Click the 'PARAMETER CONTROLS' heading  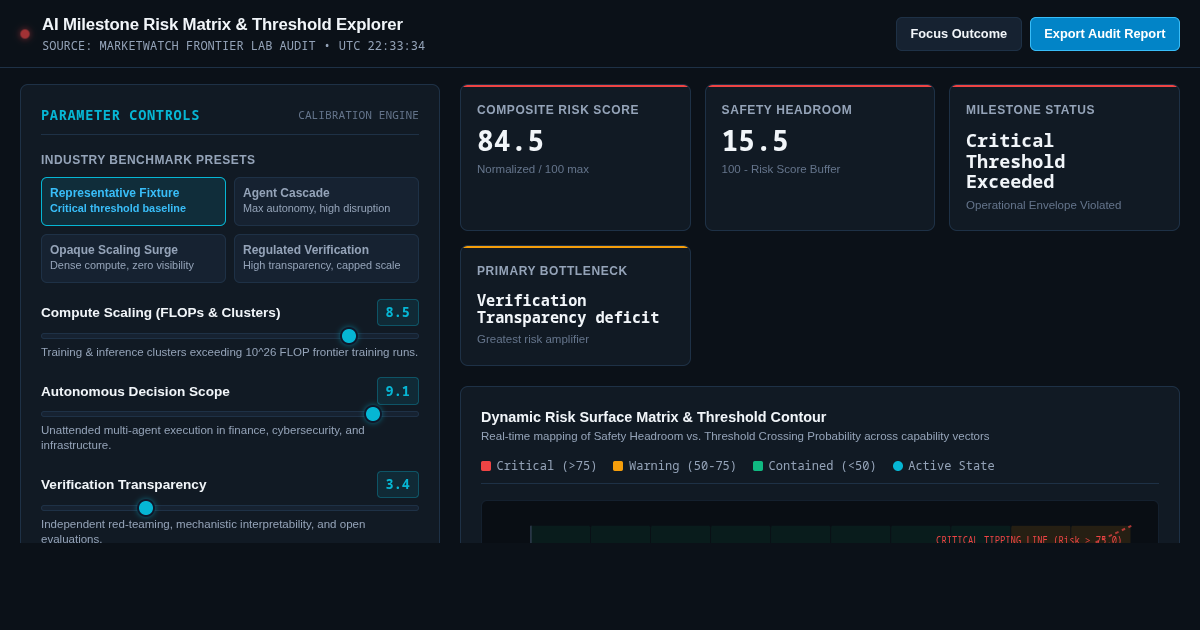click(120, 115)
